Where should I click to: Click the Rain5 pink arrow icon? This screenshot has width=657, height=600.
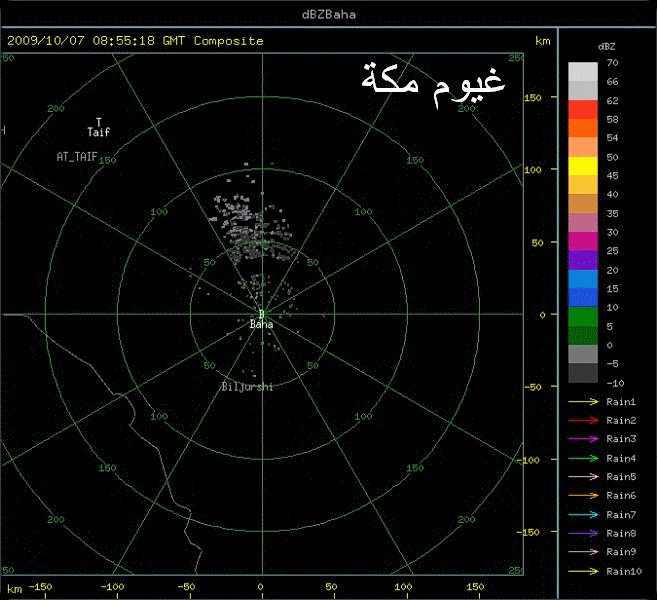583,477
